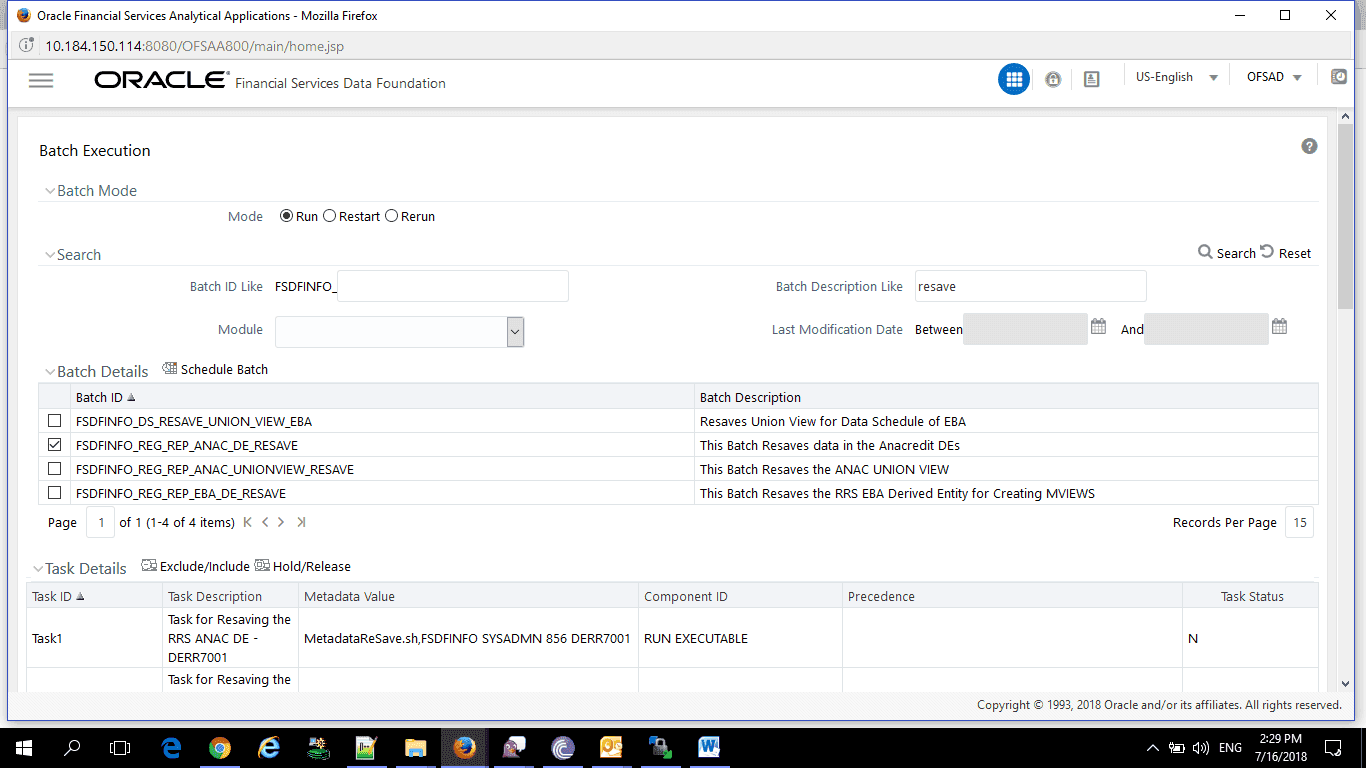Go to previous page of batch list

tap(265, 522)
